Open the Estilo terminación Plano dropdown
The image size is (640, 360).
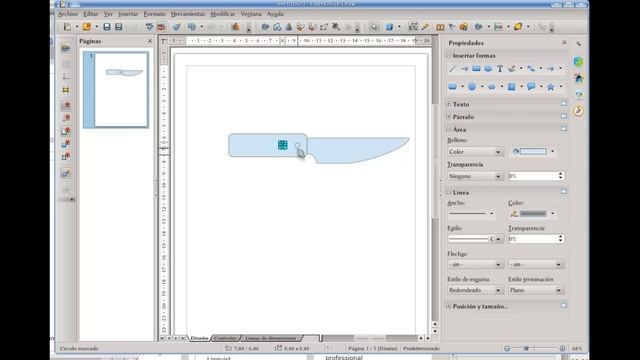pos(536,290)
